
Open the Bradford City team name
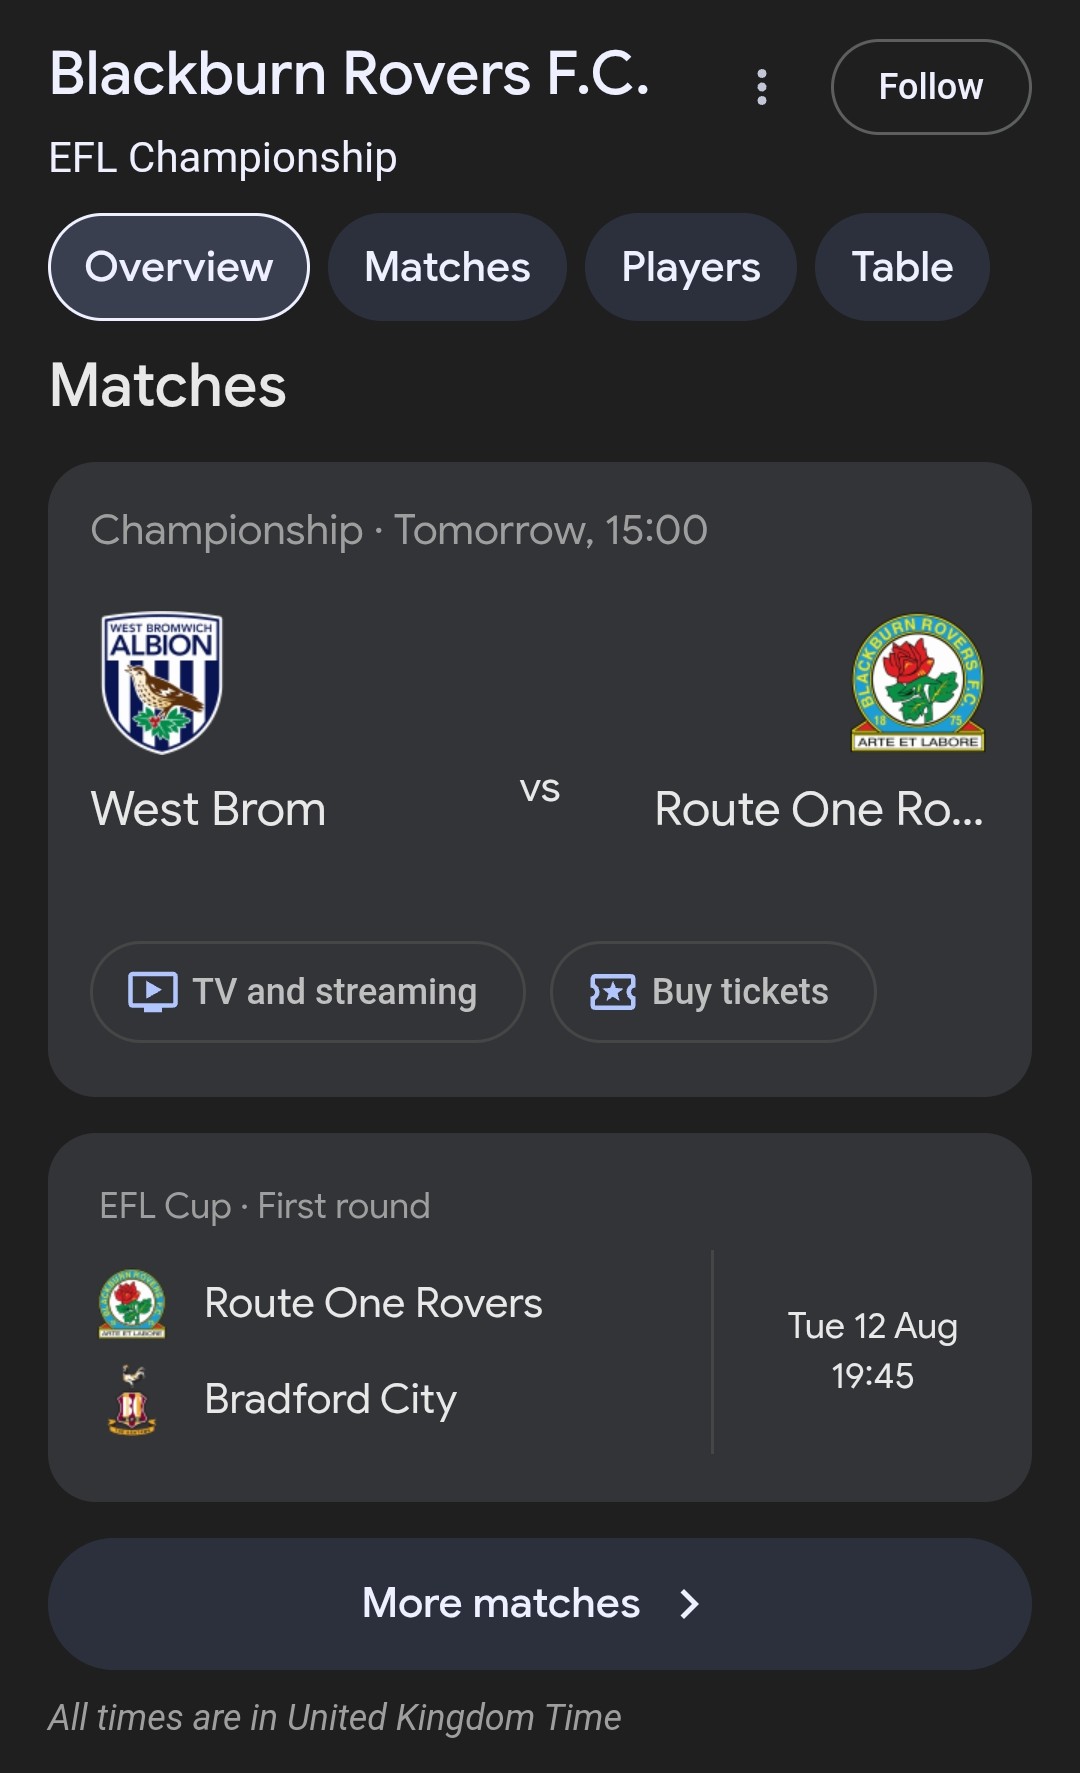(x=330, y=1400)
